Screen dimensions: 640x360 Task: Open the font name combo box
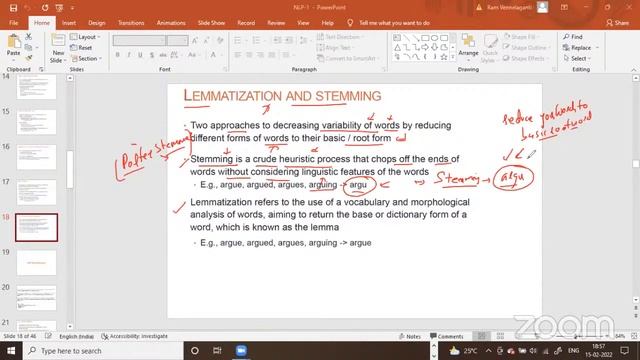point(139,40)
